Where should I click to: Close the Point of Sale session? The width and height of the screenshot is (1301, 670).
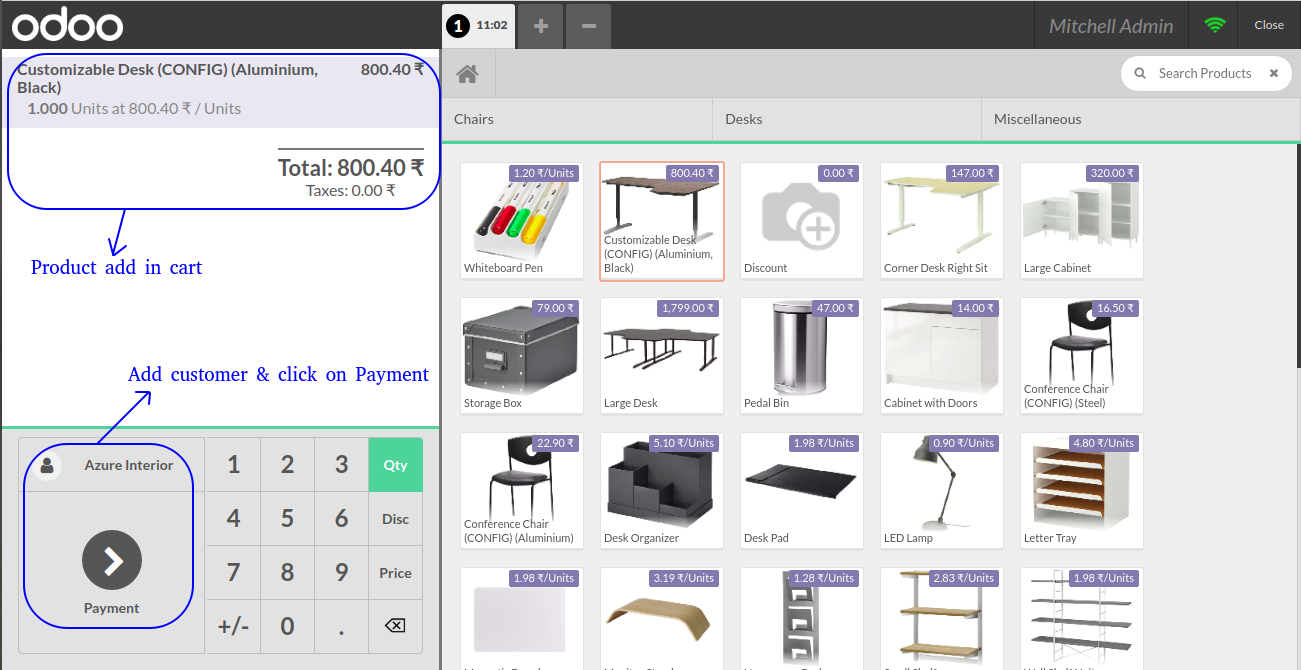coord(1269,25)
